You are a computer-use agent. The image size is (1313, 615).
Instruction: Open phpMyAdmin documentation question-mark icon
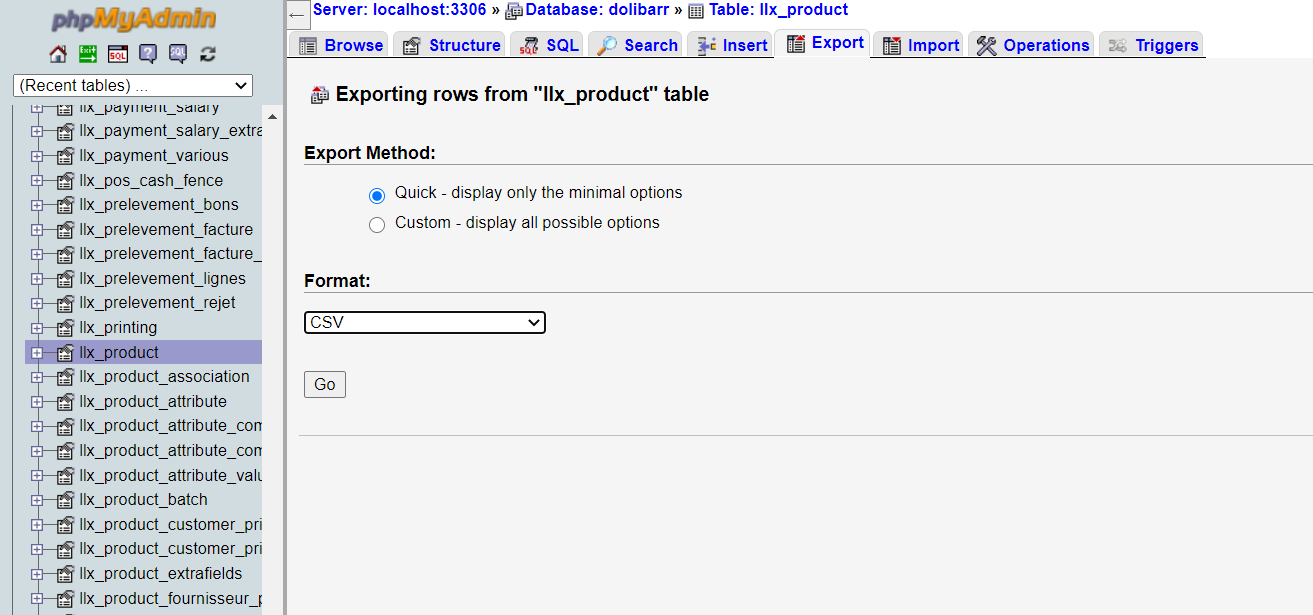148,54
